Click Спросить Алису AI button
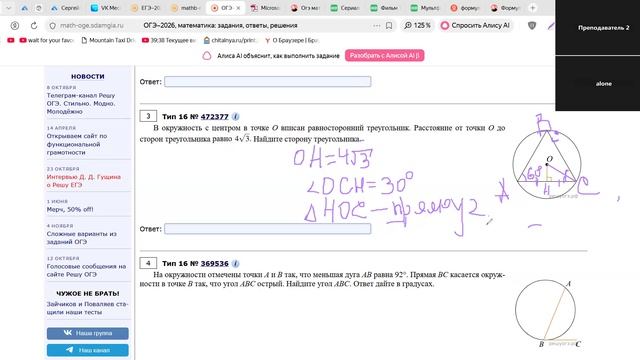The height and width of the screenshot is (360, 640). pyautogui.click(x=476, y=25)
